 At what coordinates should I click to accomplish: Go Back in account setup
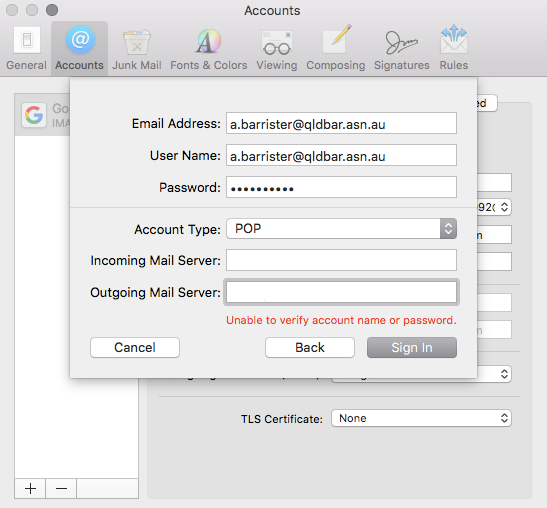(x=310, y=348)
